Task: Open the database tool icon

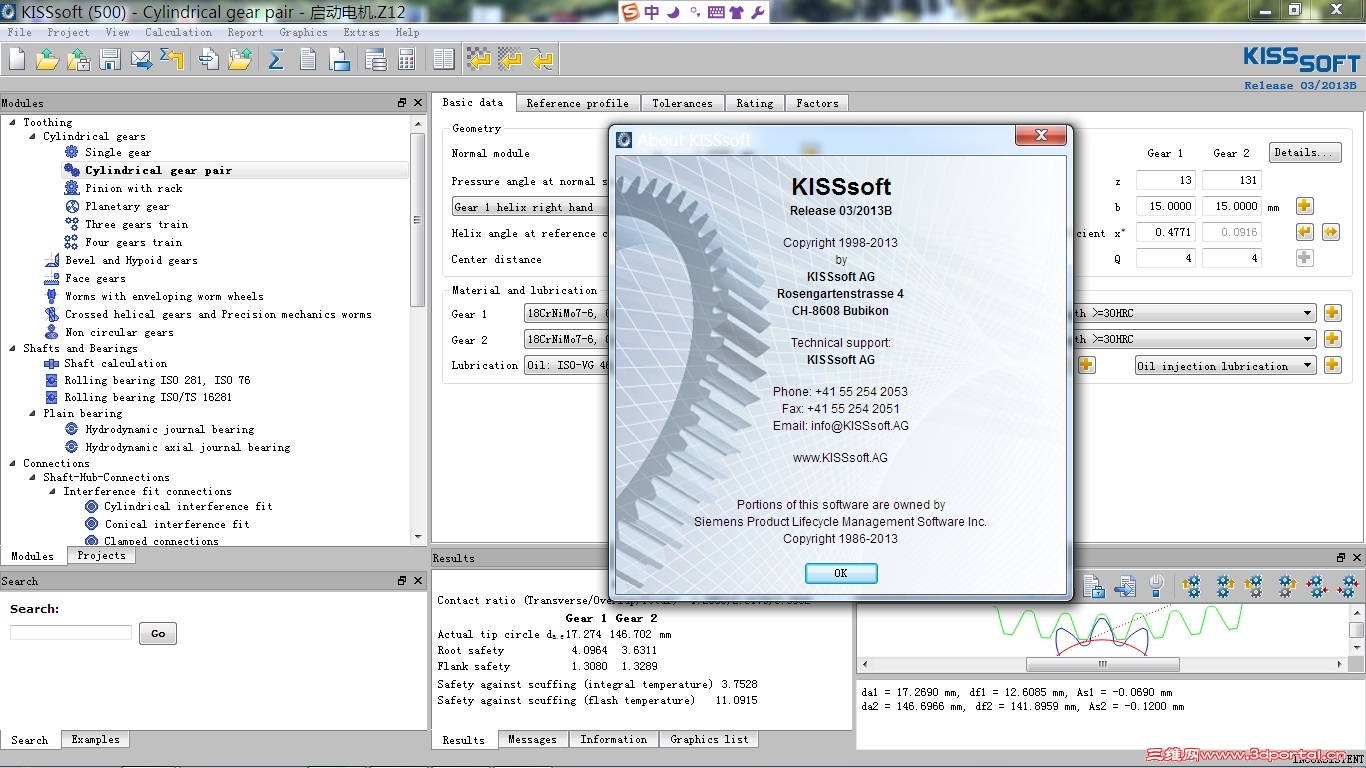Action: pyautogui.click(x=376, y=60)
